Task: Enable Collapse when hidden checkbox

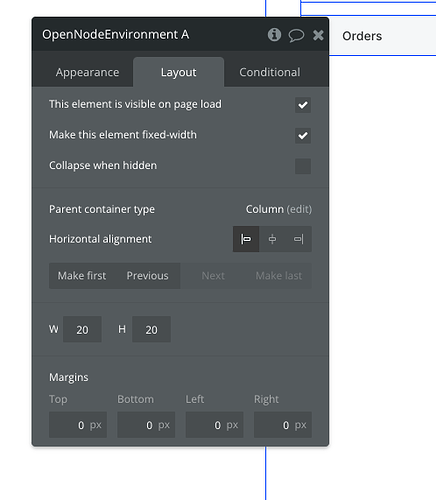Action: click(303, 166)
